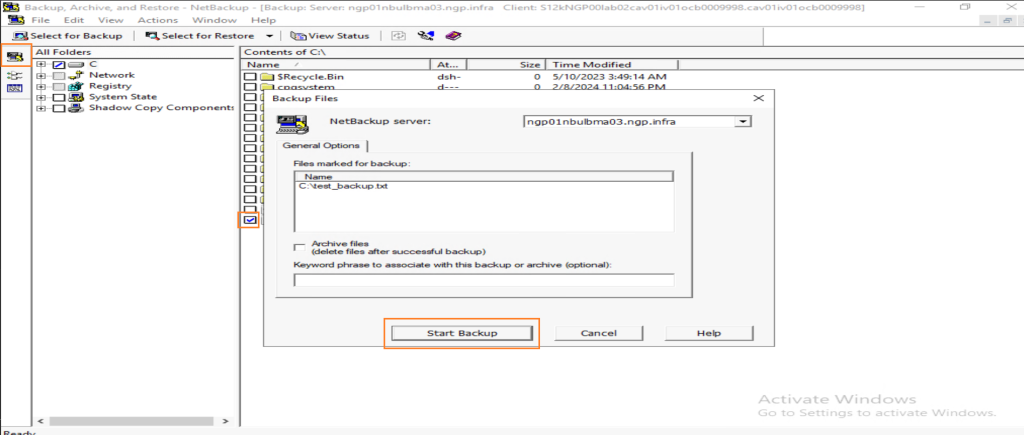Click the Shadow Copy Components tree icon
This screenshot has height=435, width=1024.
point(77,108)
